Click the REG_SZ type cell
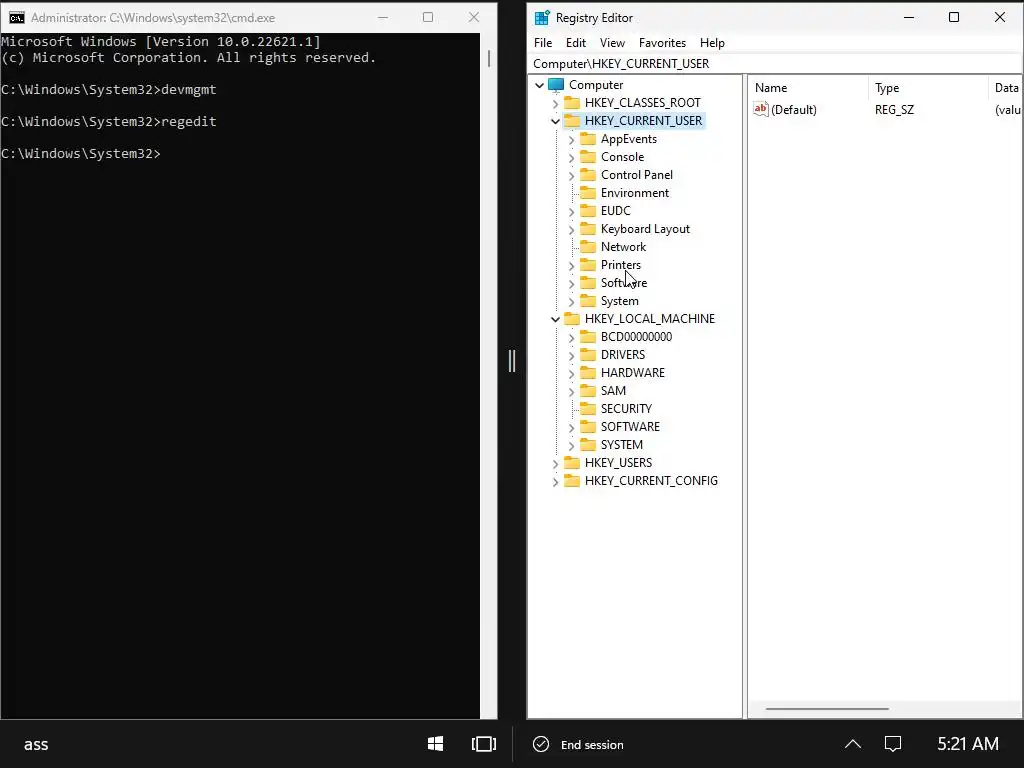 [x=894, y=110]
